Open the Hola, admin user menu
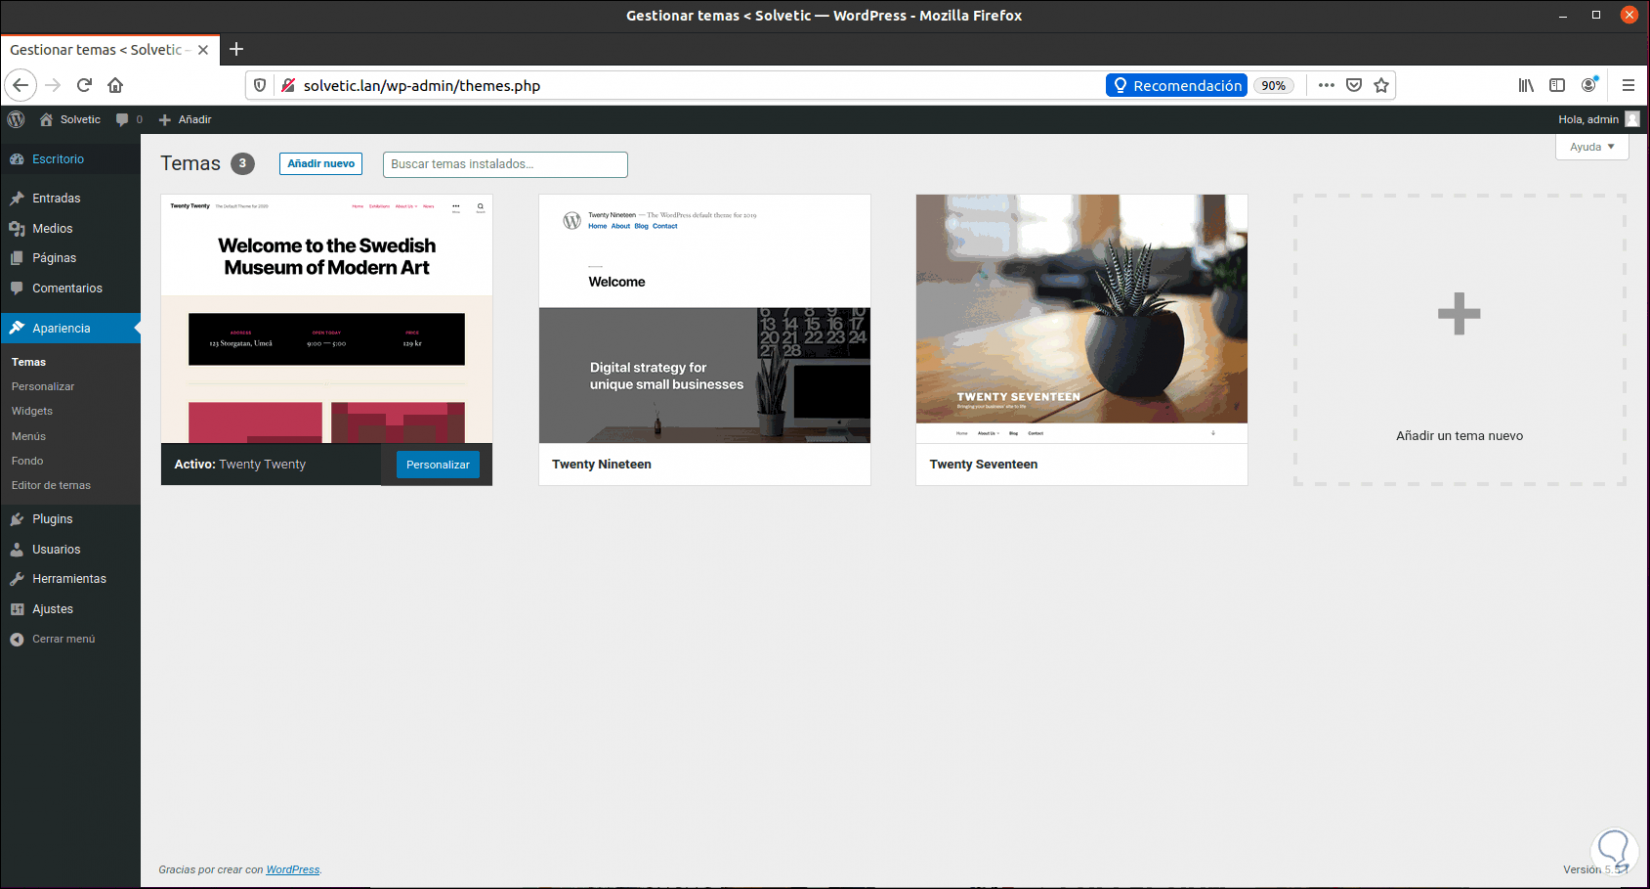1650x889 pixels. [1598, 120]
